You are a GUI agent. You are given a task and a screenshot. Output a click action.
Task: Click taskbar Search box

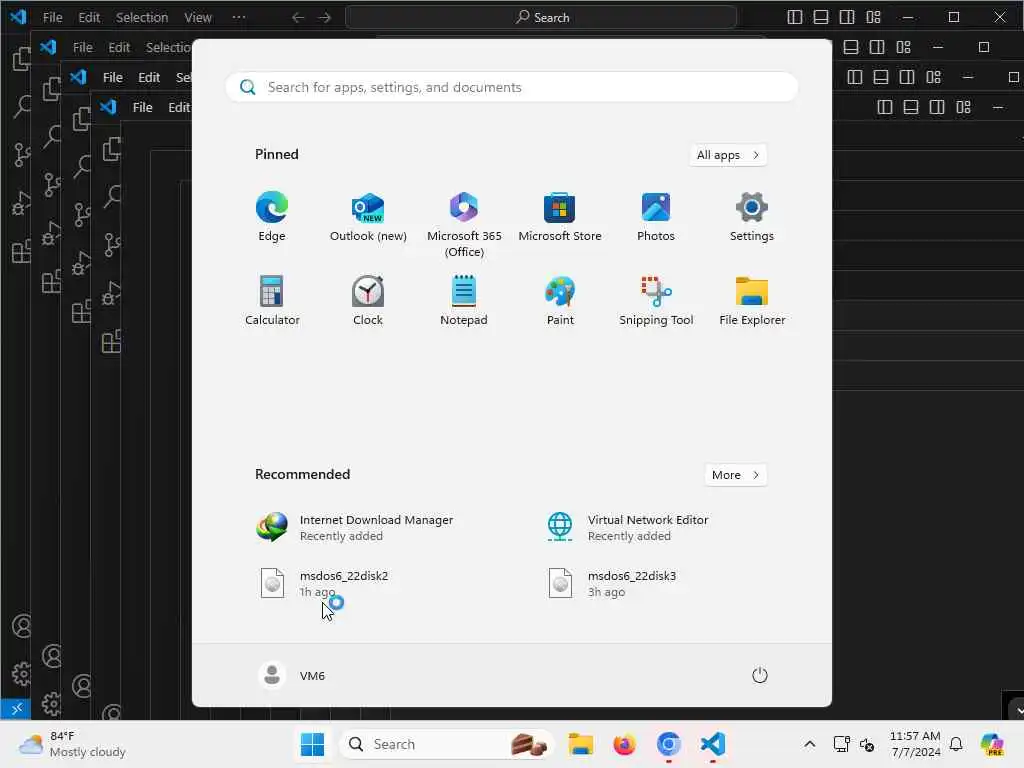(447, 744)
